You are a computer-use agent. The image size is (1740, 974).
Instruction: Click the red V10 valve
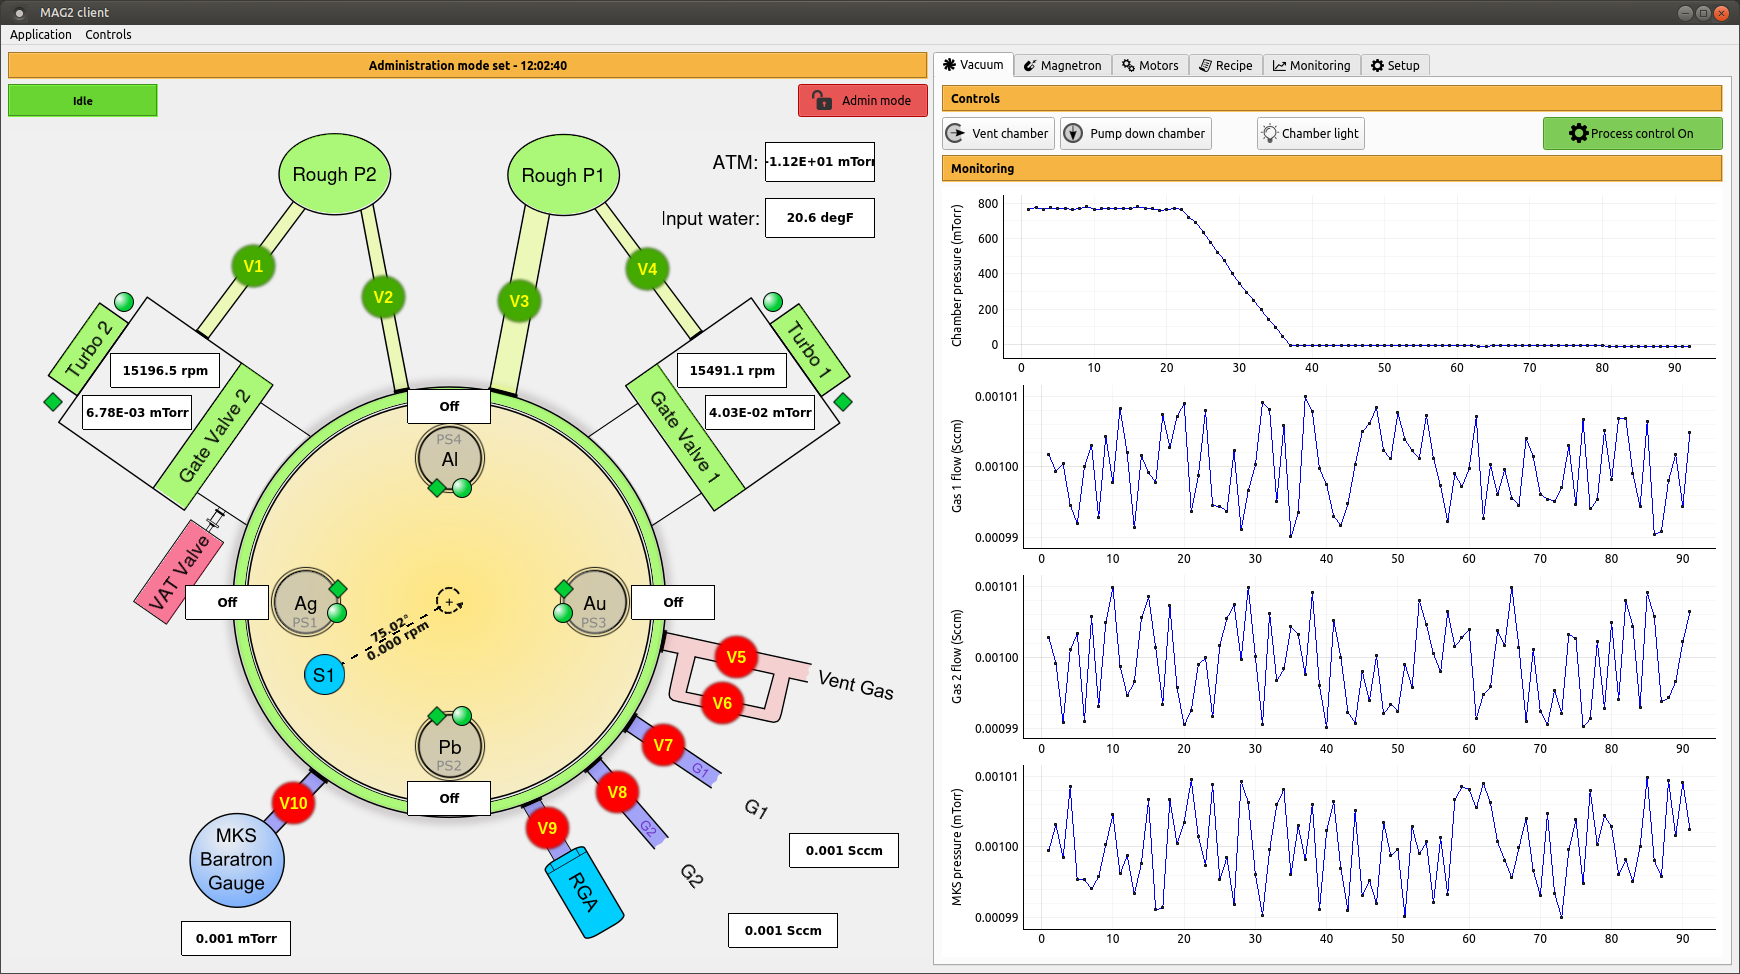pos(293,803)
